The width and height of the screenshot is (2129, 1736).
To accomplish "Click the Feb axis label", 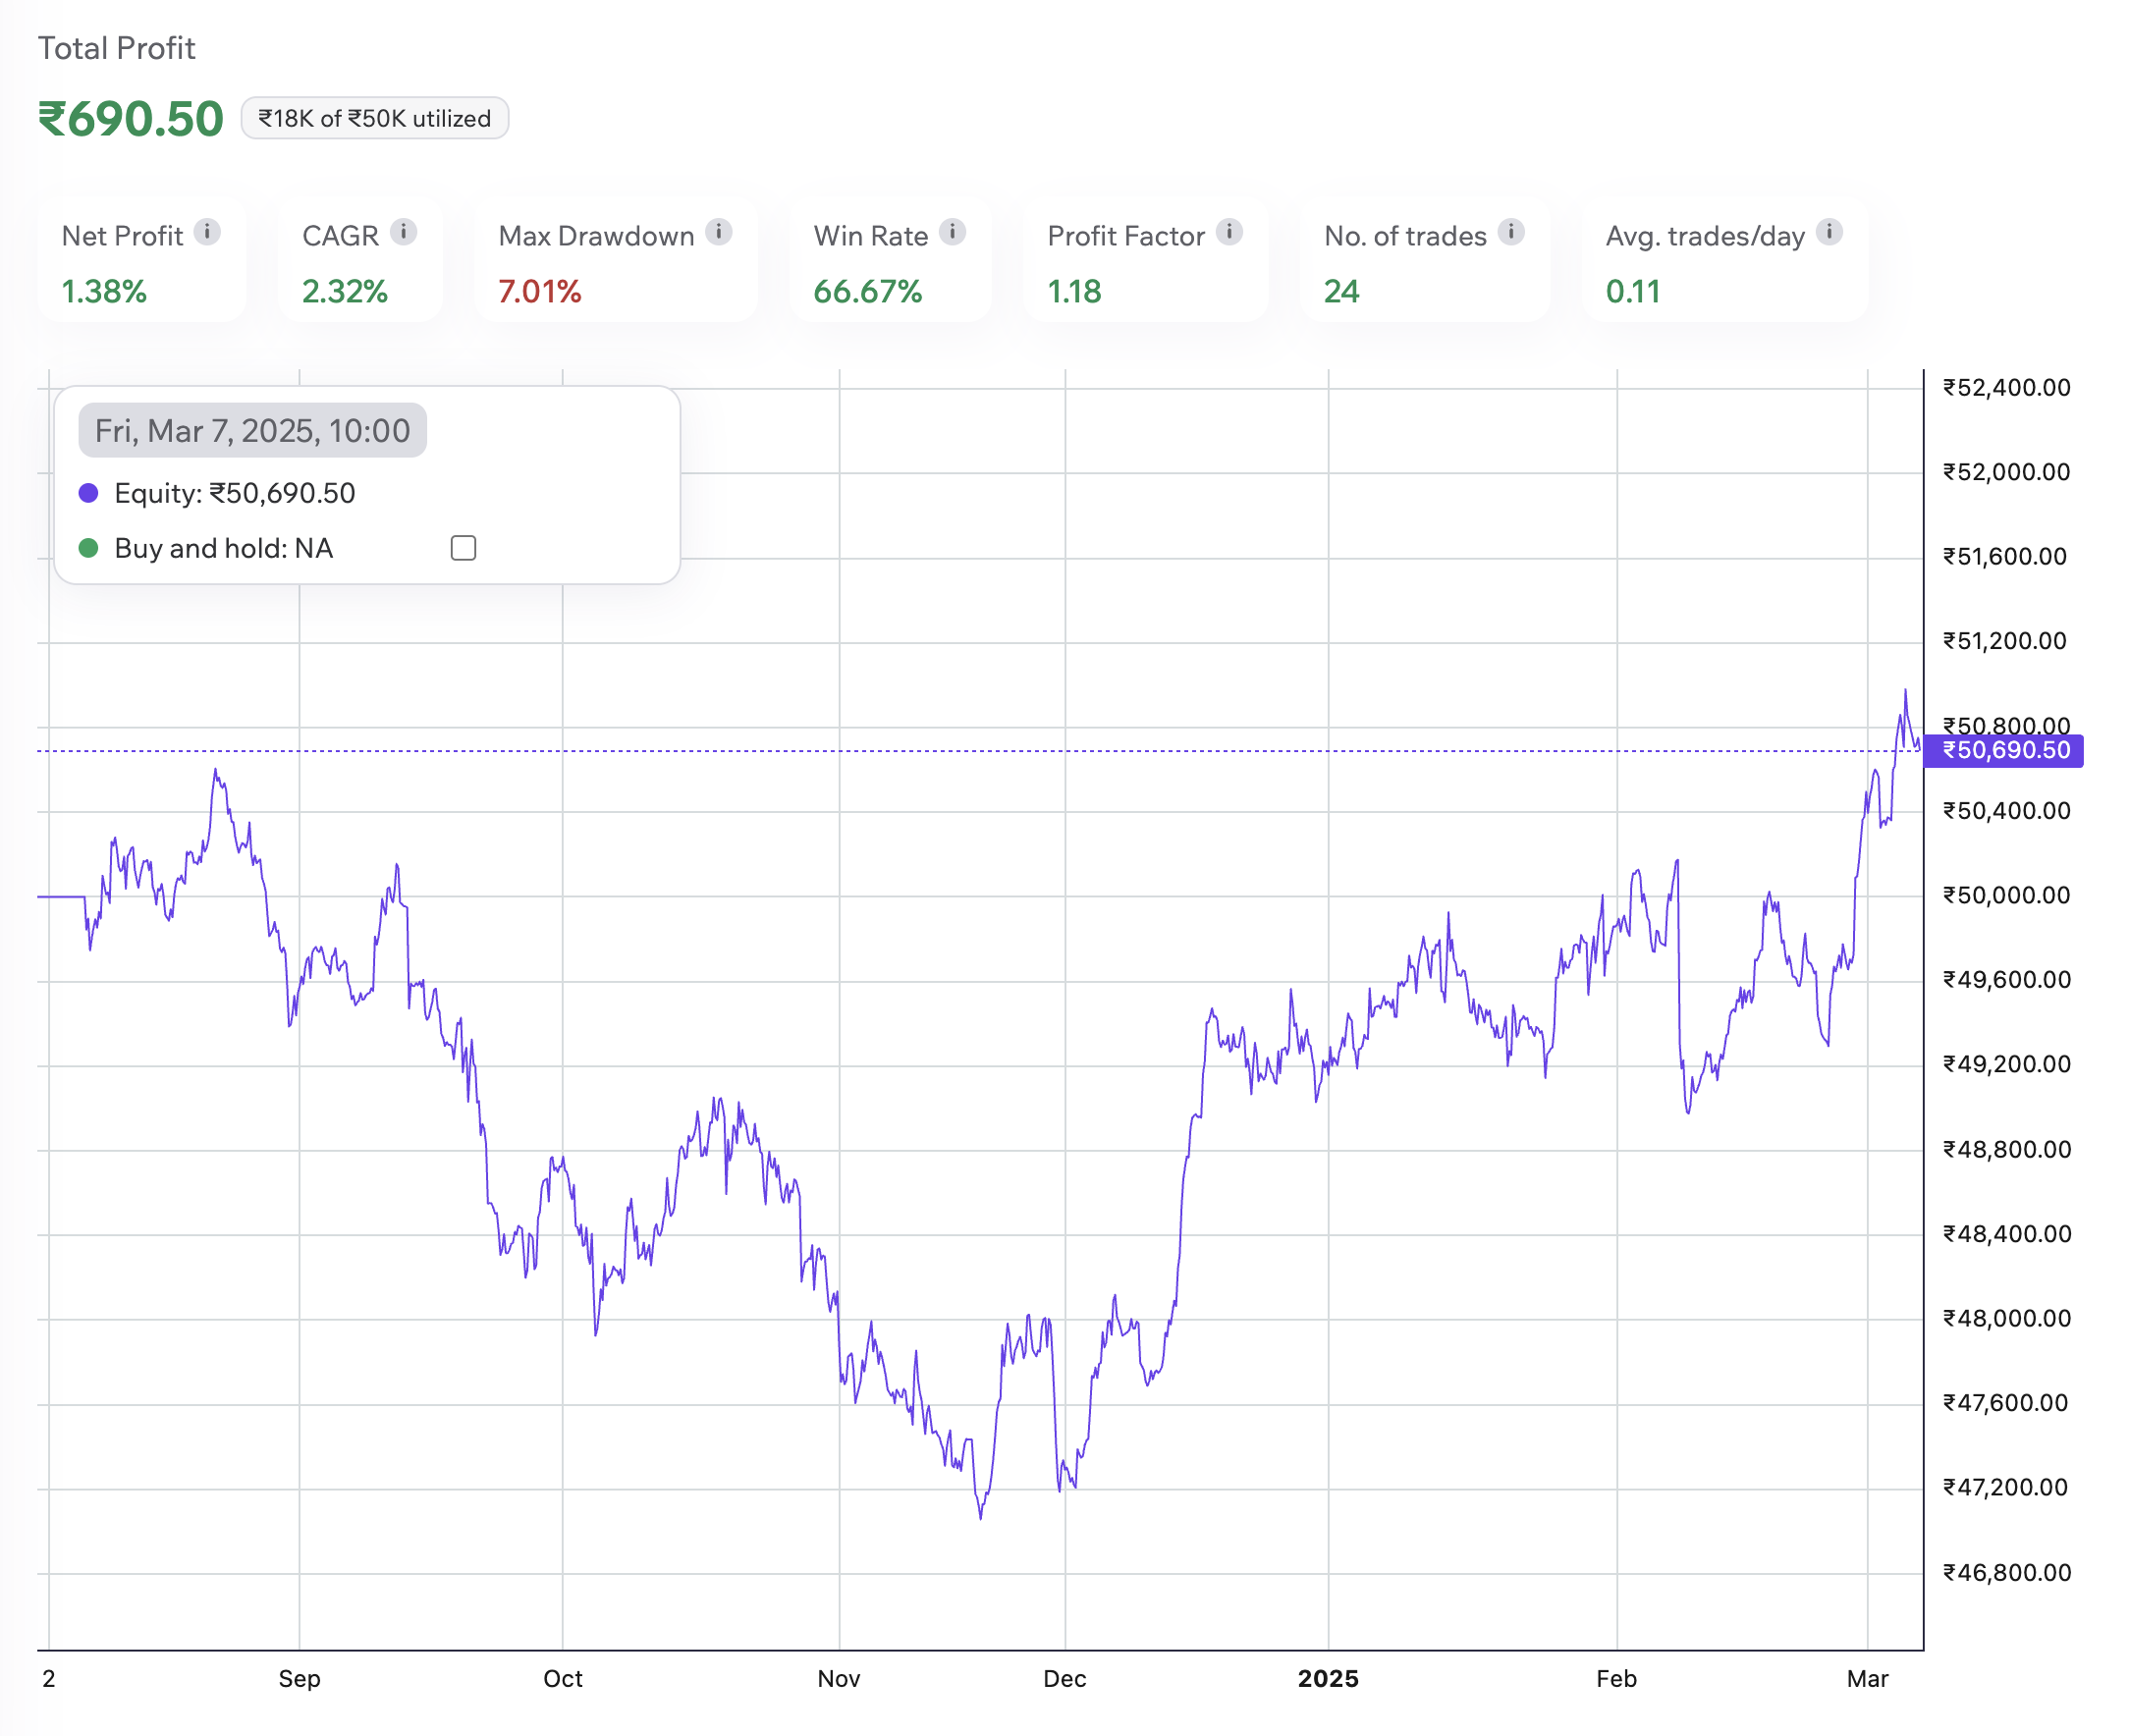I will (1616, 1680).
